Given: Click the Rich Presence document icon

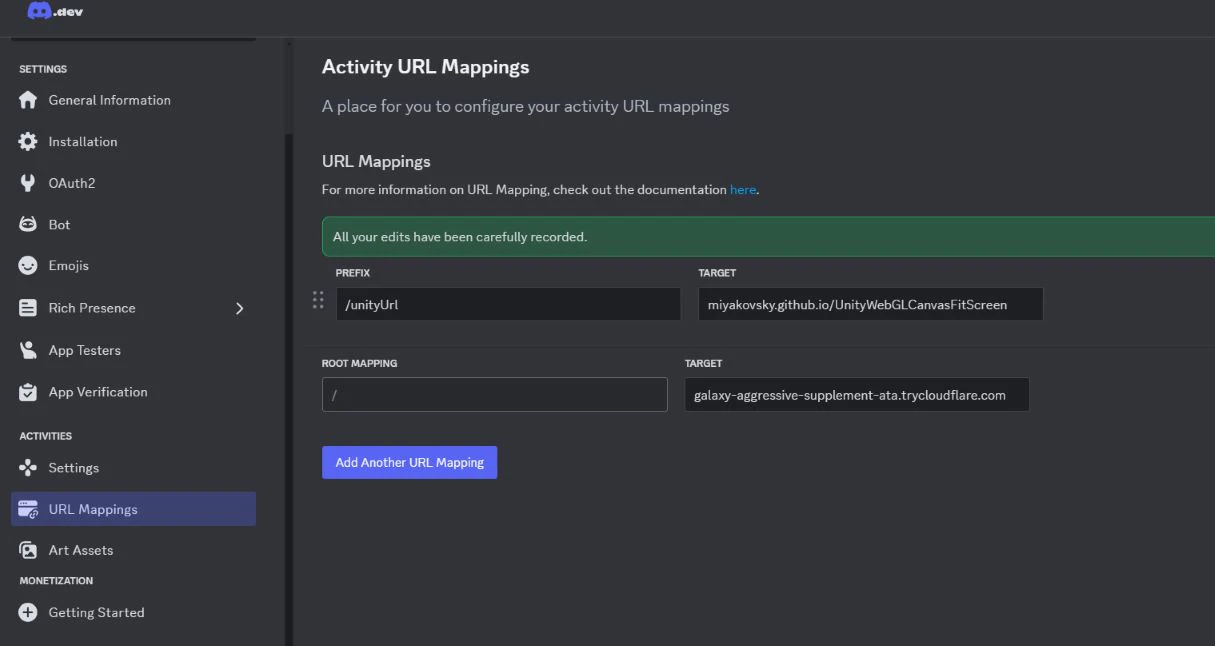Looking at the screenshot, I should click(x=28, y=308).
